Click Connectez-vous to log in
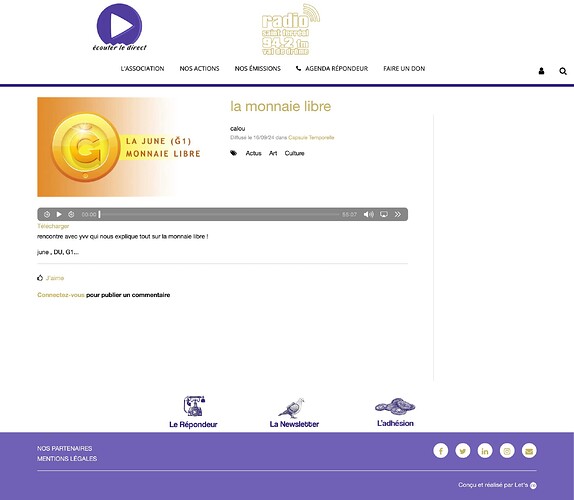 (x=61, y=295)
